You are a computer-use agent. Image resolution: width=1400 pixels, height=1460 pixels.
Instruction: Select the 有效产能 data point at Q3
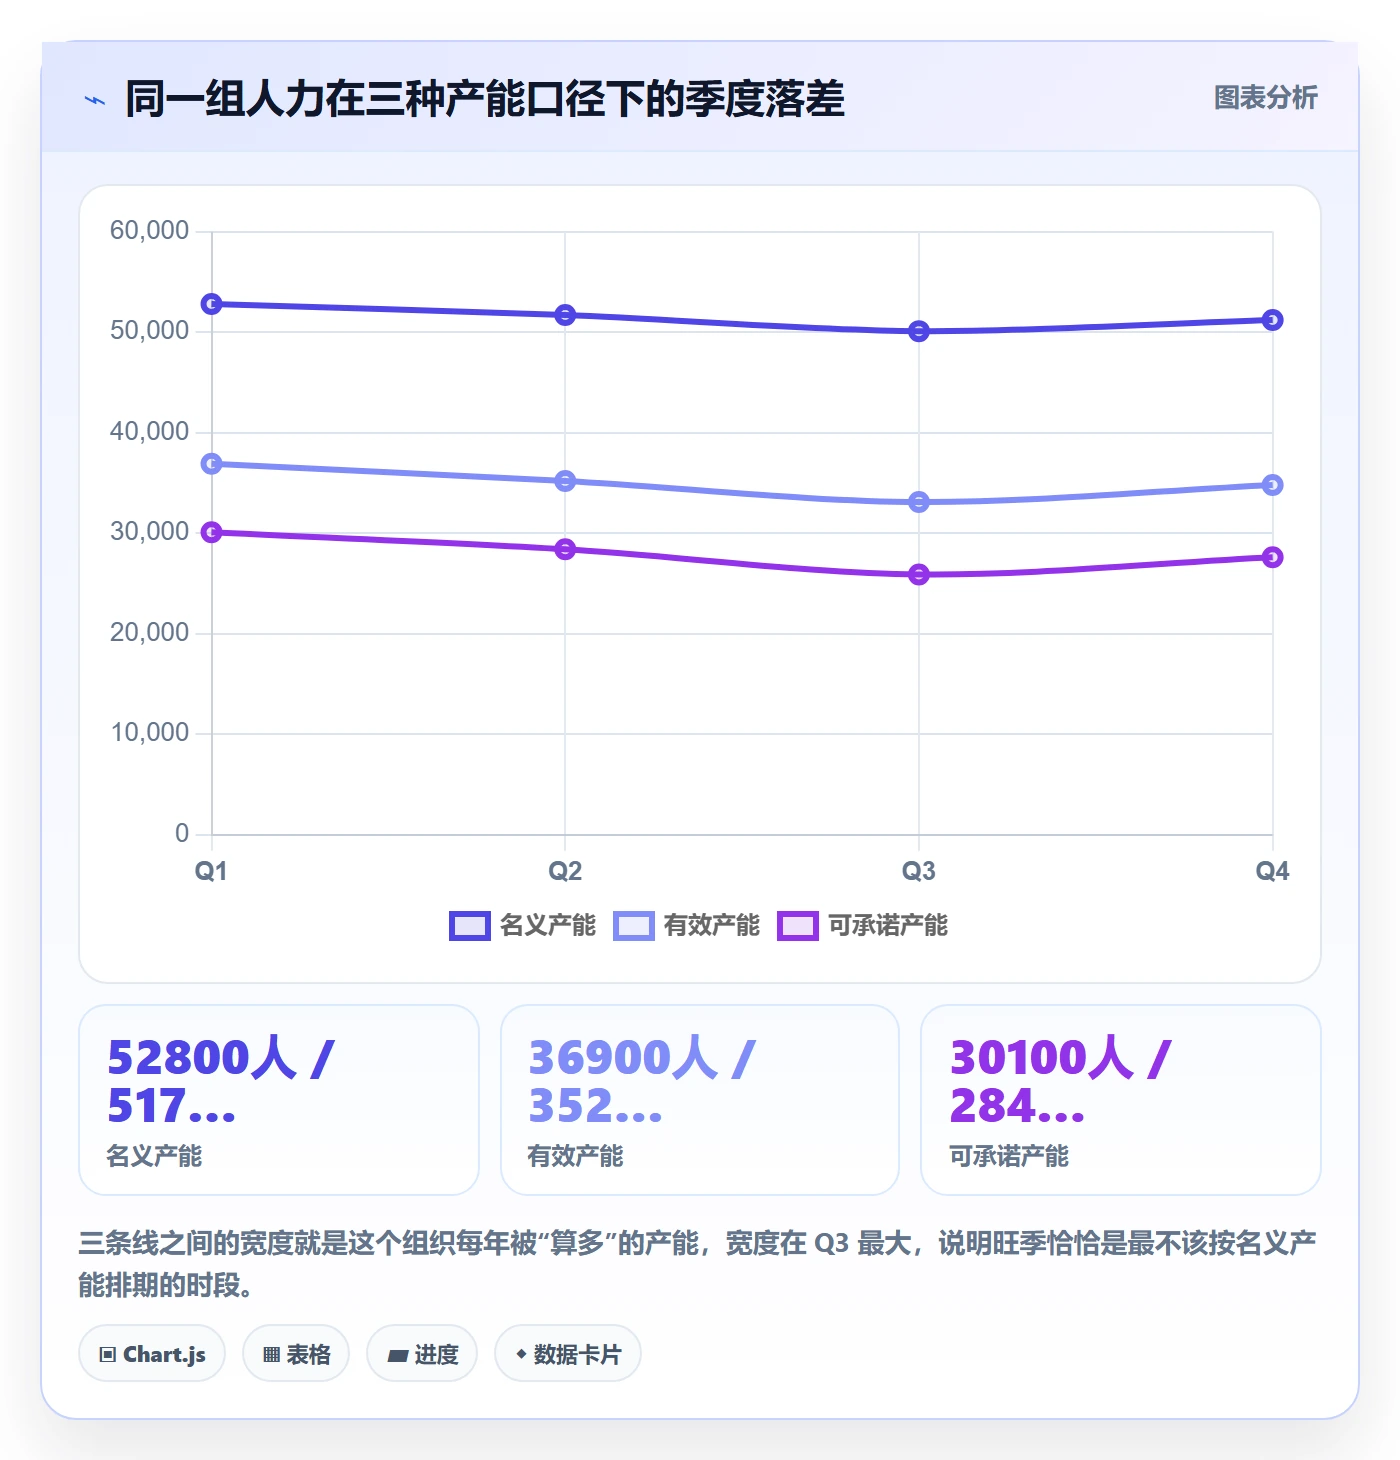click(x=919, y=502)
